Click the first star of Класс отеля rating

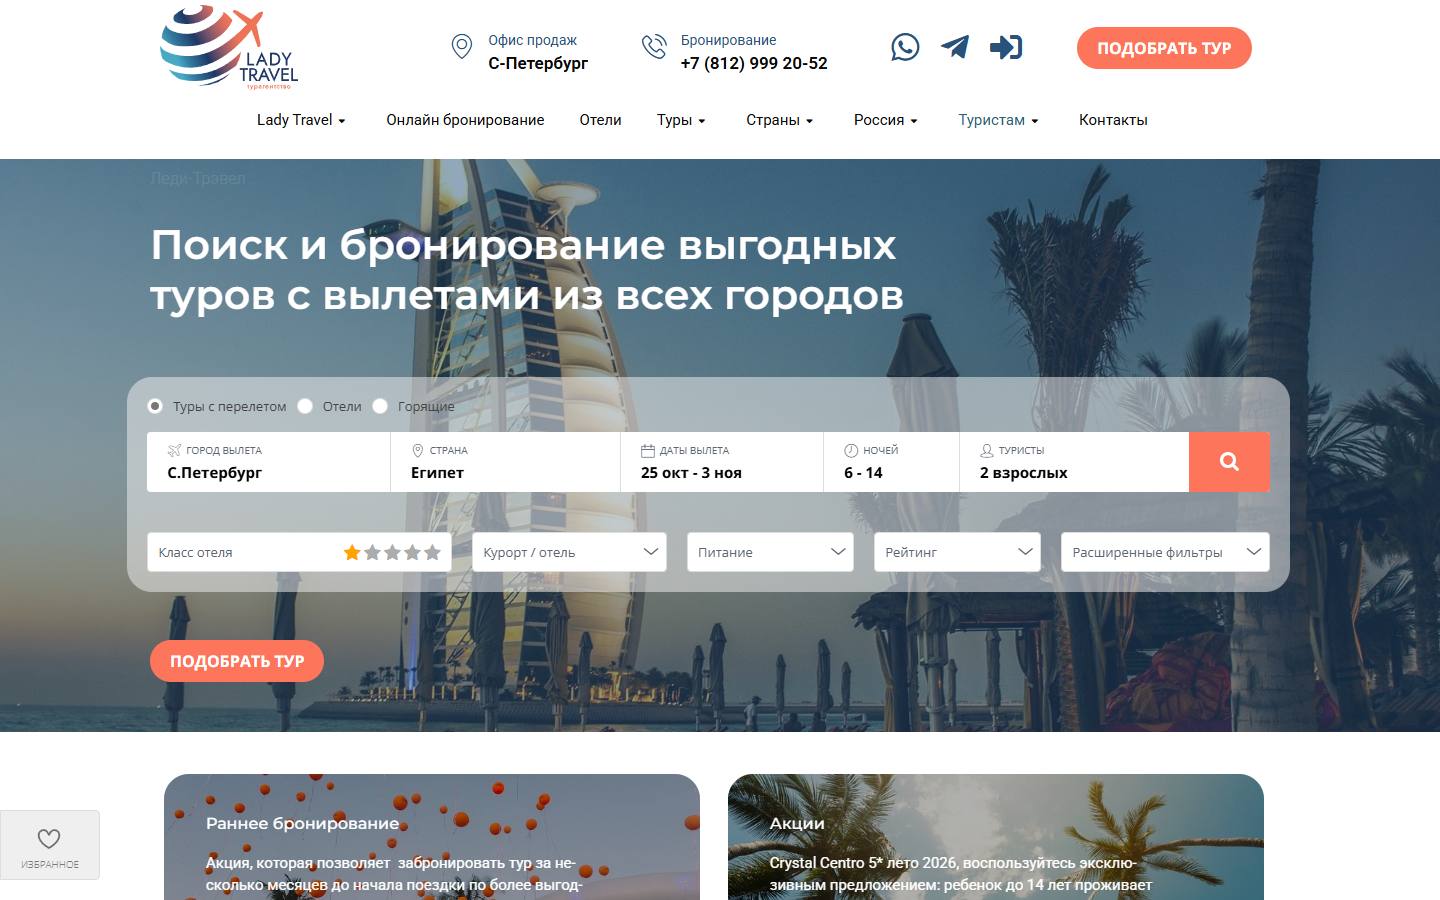(352, 552)
